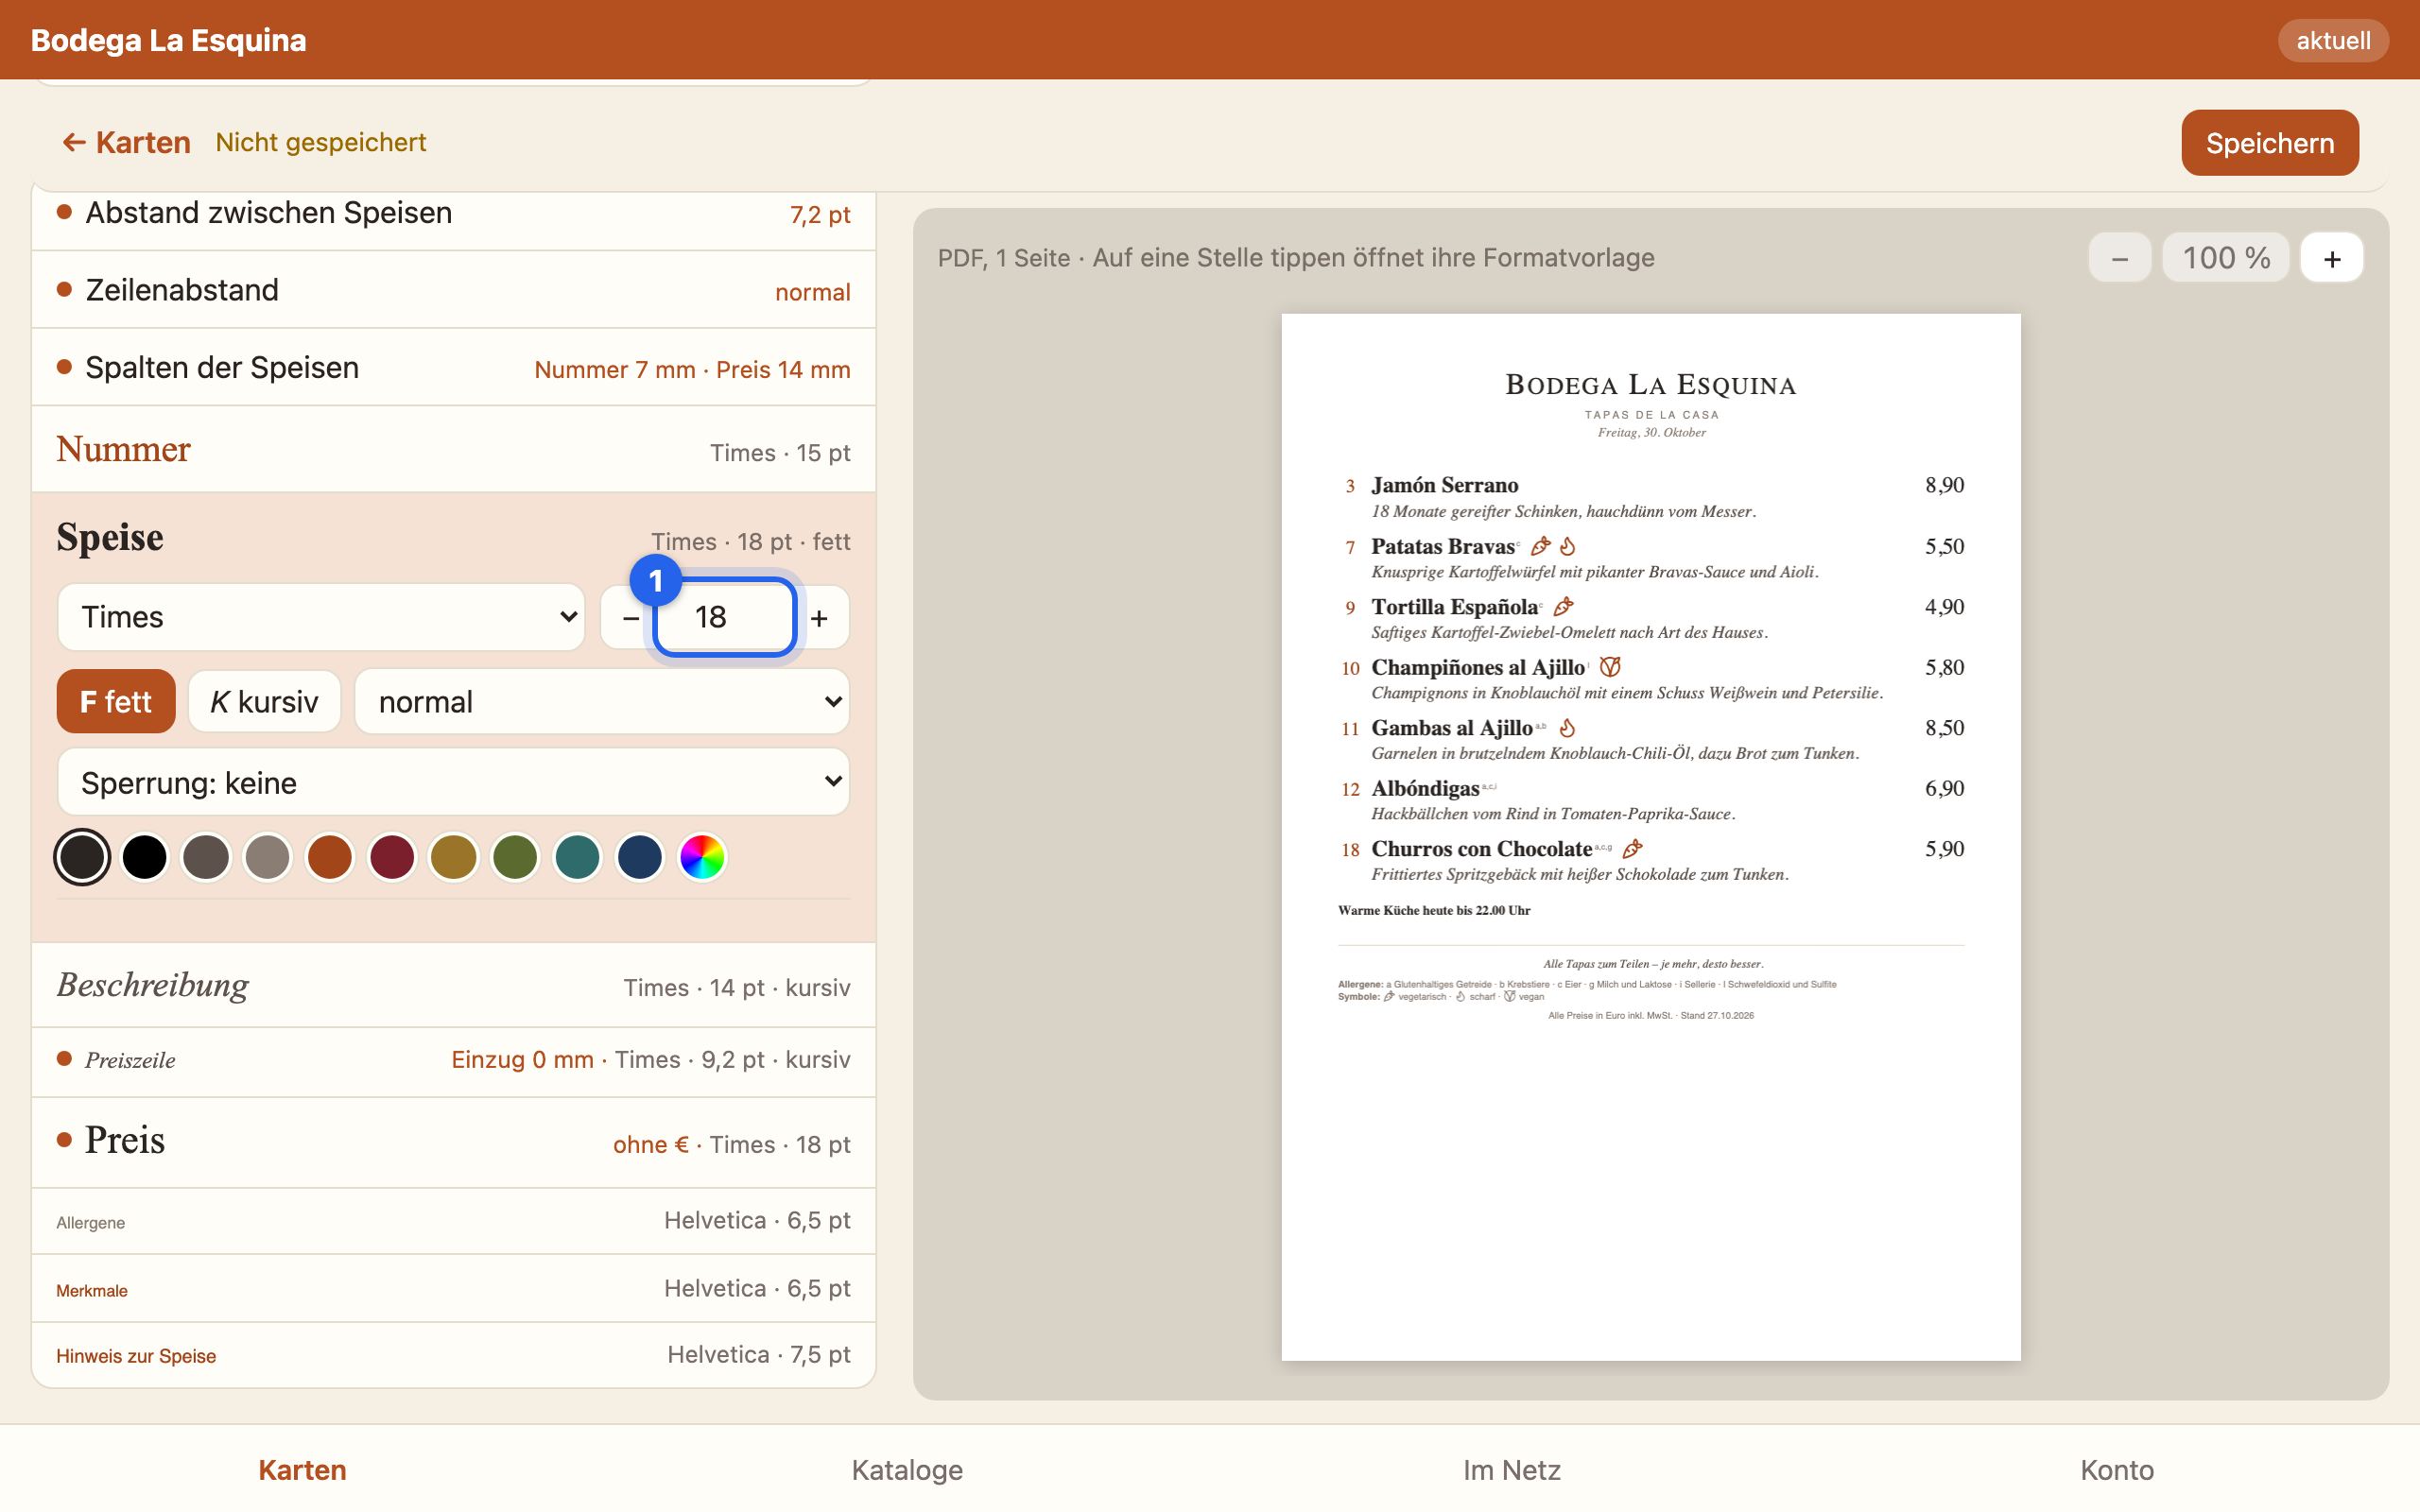Select the pure black color swatch

[144, 857]
